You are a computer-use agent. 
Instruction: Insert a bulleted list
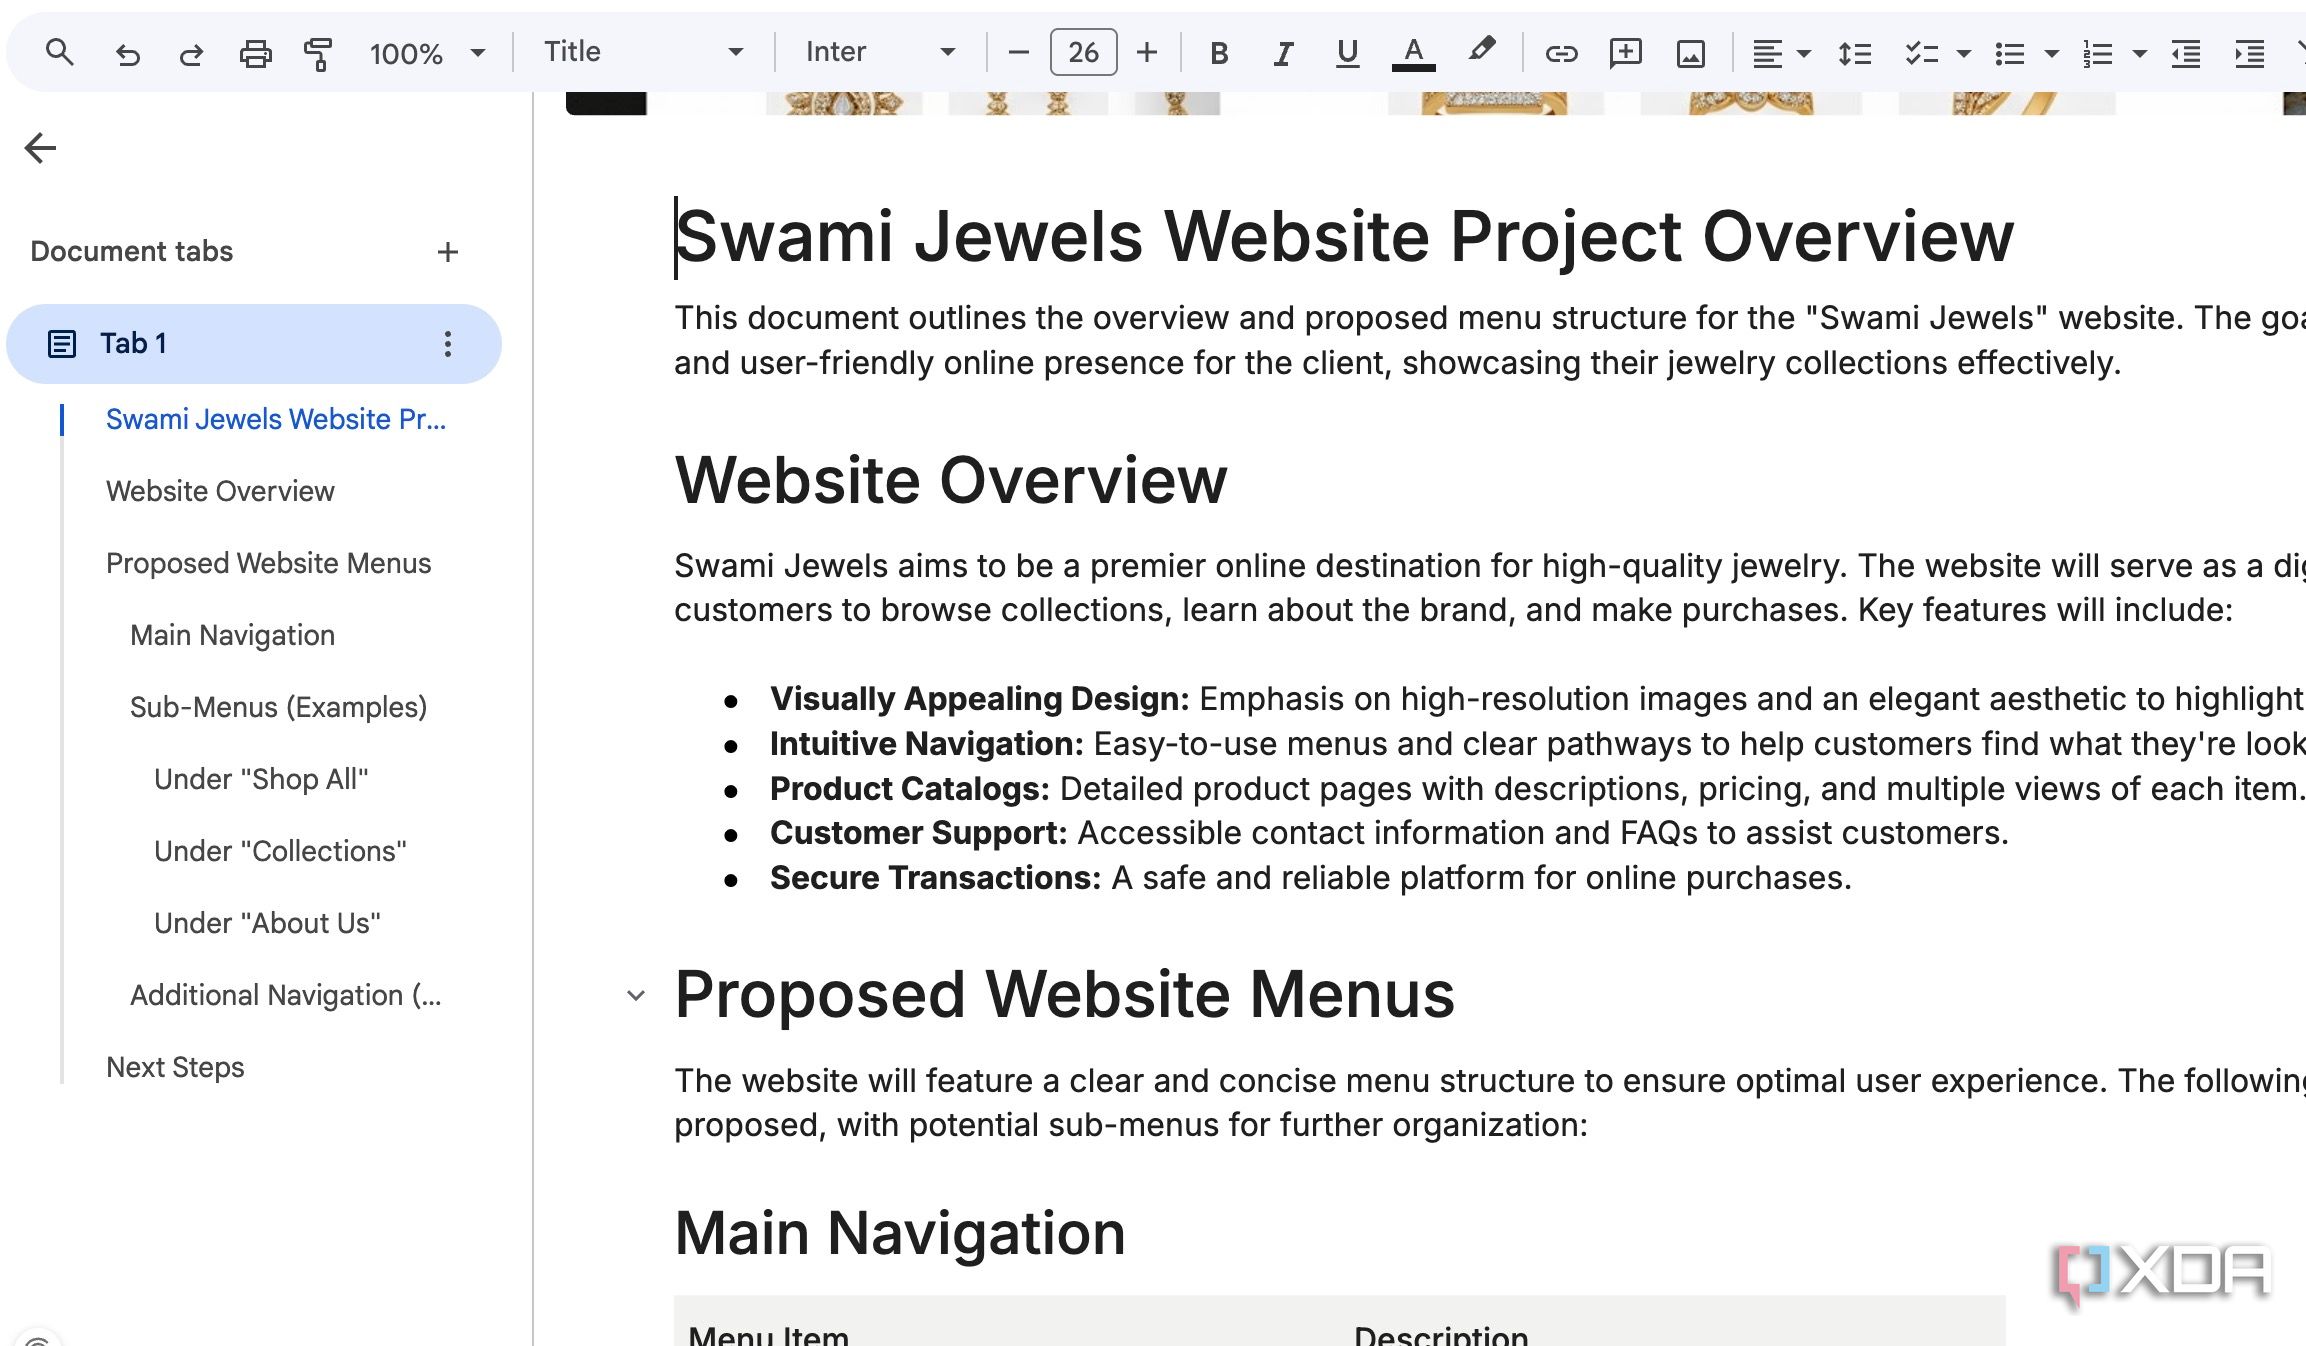pos(2009,53)
